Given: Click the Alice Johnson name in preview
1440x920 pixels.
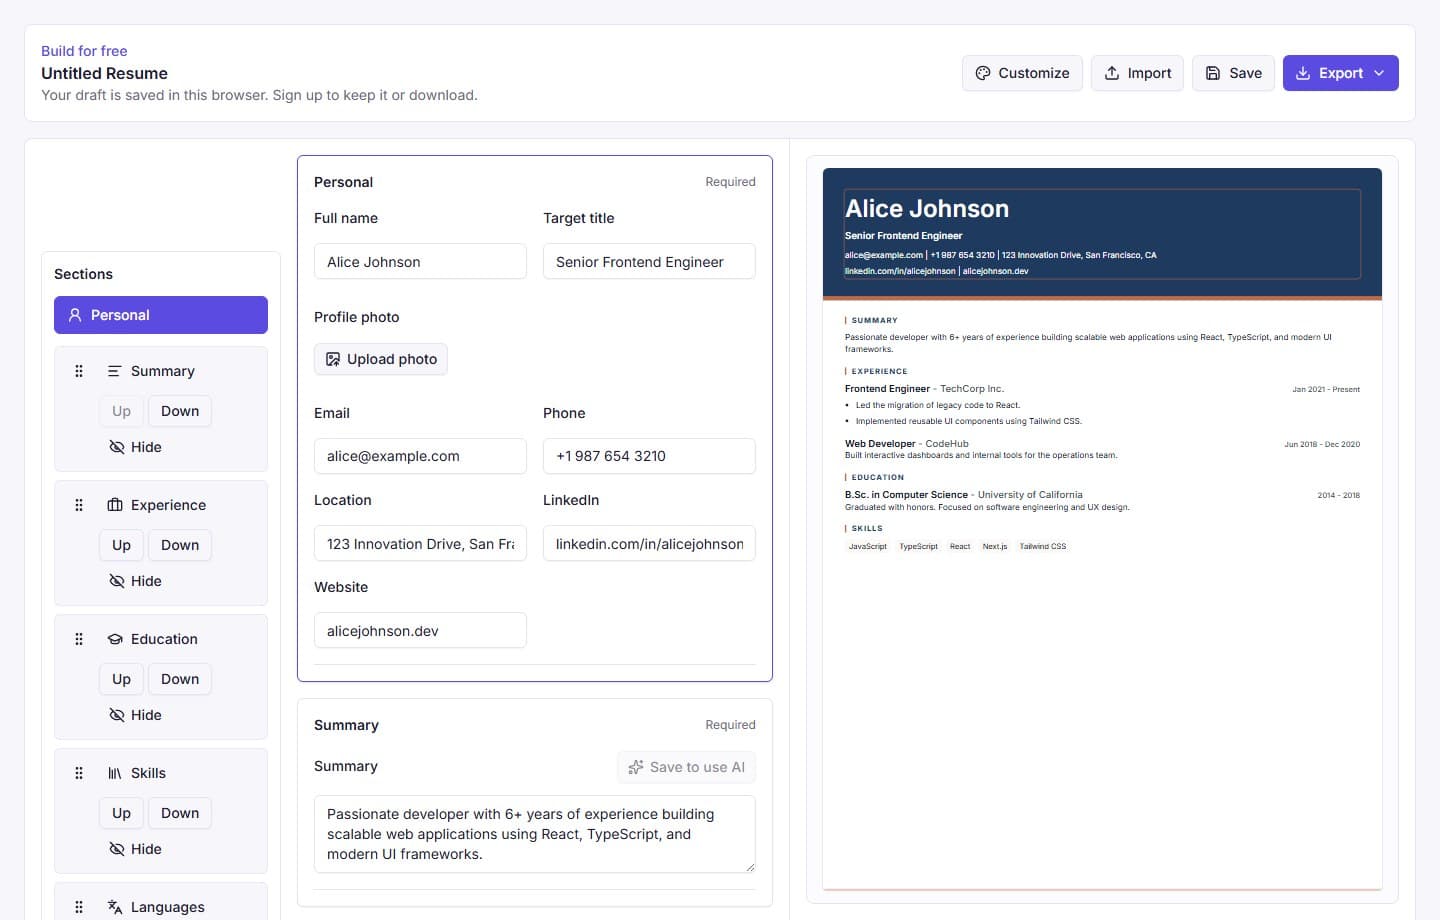Looking at the screenshot, I should [x=927, y=208].
